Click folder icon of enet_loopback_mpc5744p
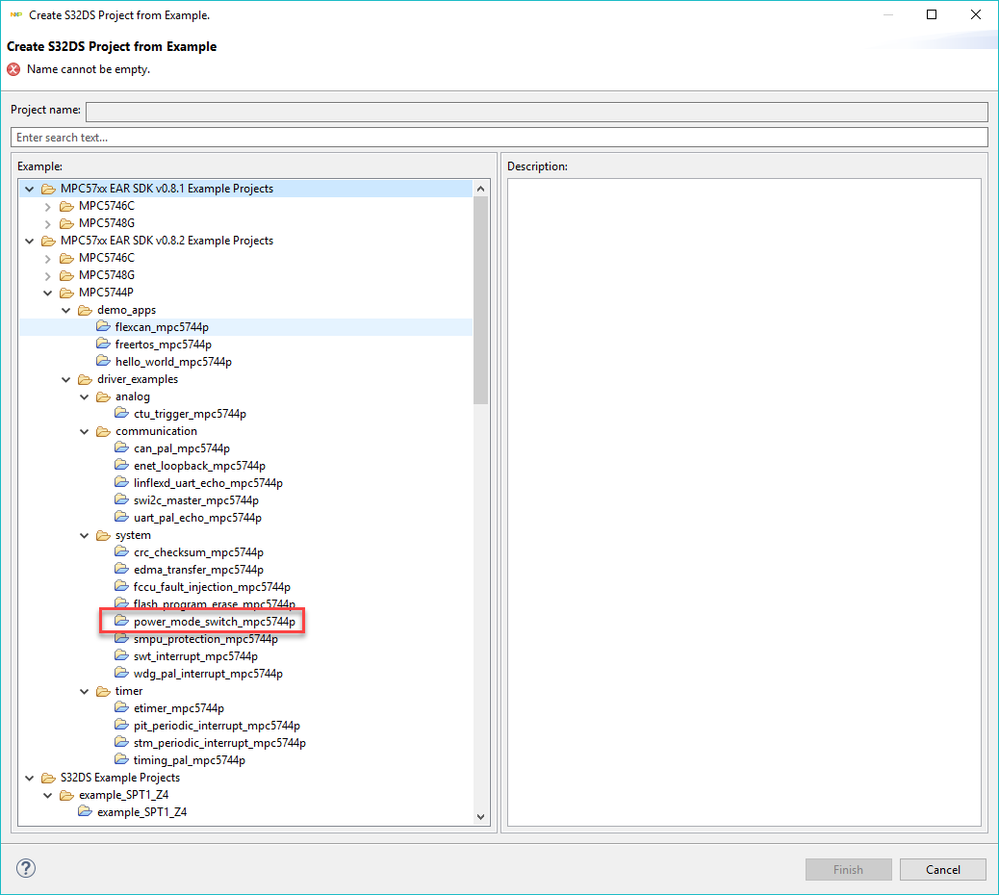The height and width of the screenshot is (895, 999). pos(122,464)
